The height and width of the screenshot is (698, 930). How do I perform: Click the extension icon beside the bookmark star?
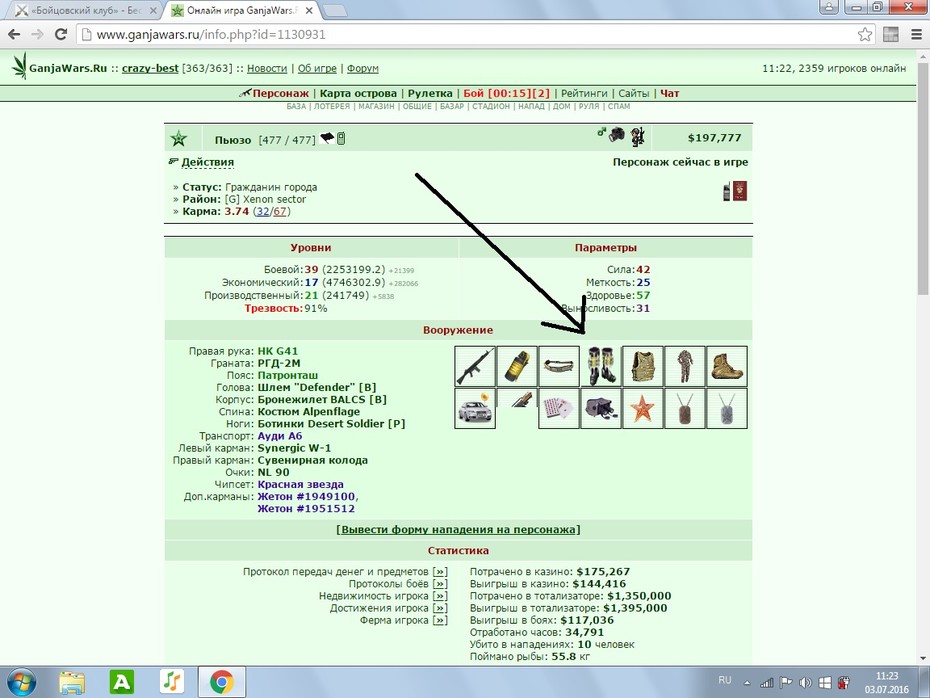(x=890, y=34)
